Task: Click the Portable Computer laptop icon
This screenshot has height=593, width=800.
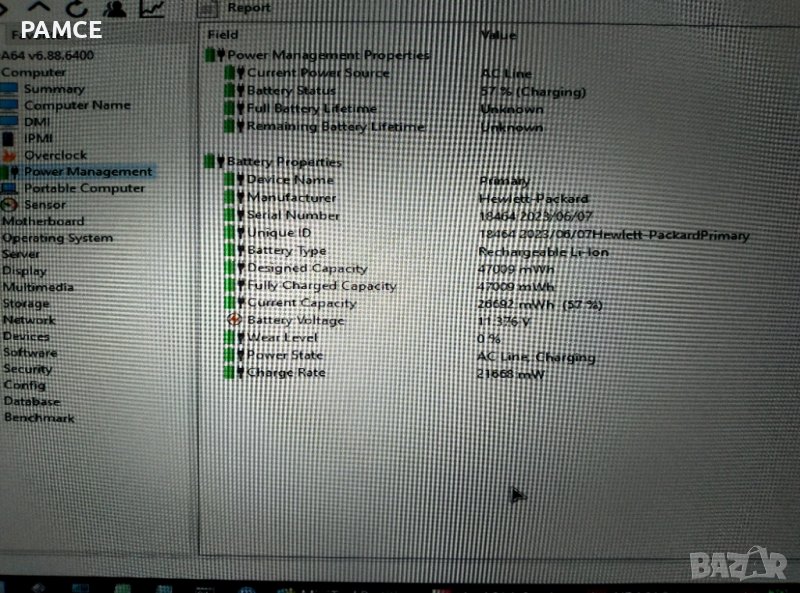Action: tap(9, 188)
